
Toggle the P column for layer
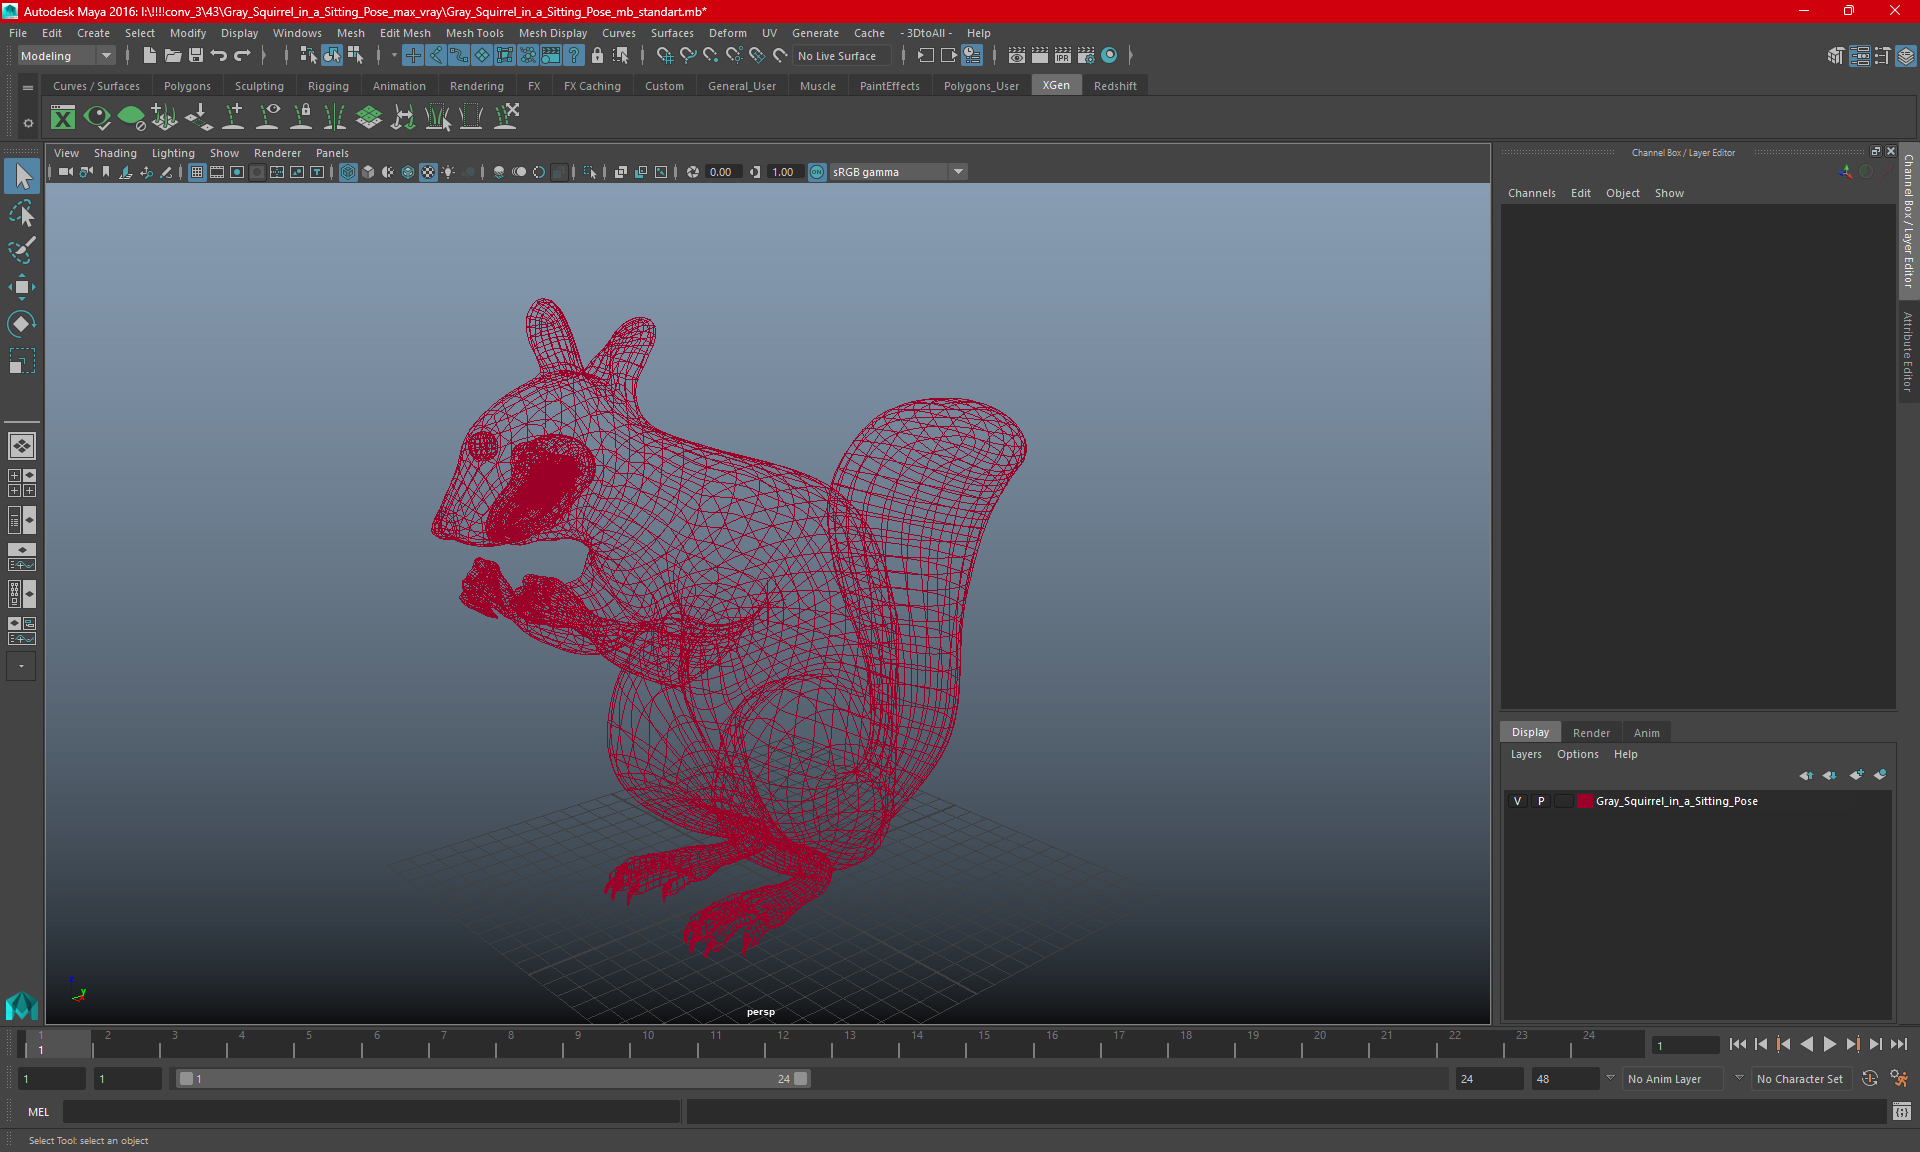click(x=1540, y=801)
